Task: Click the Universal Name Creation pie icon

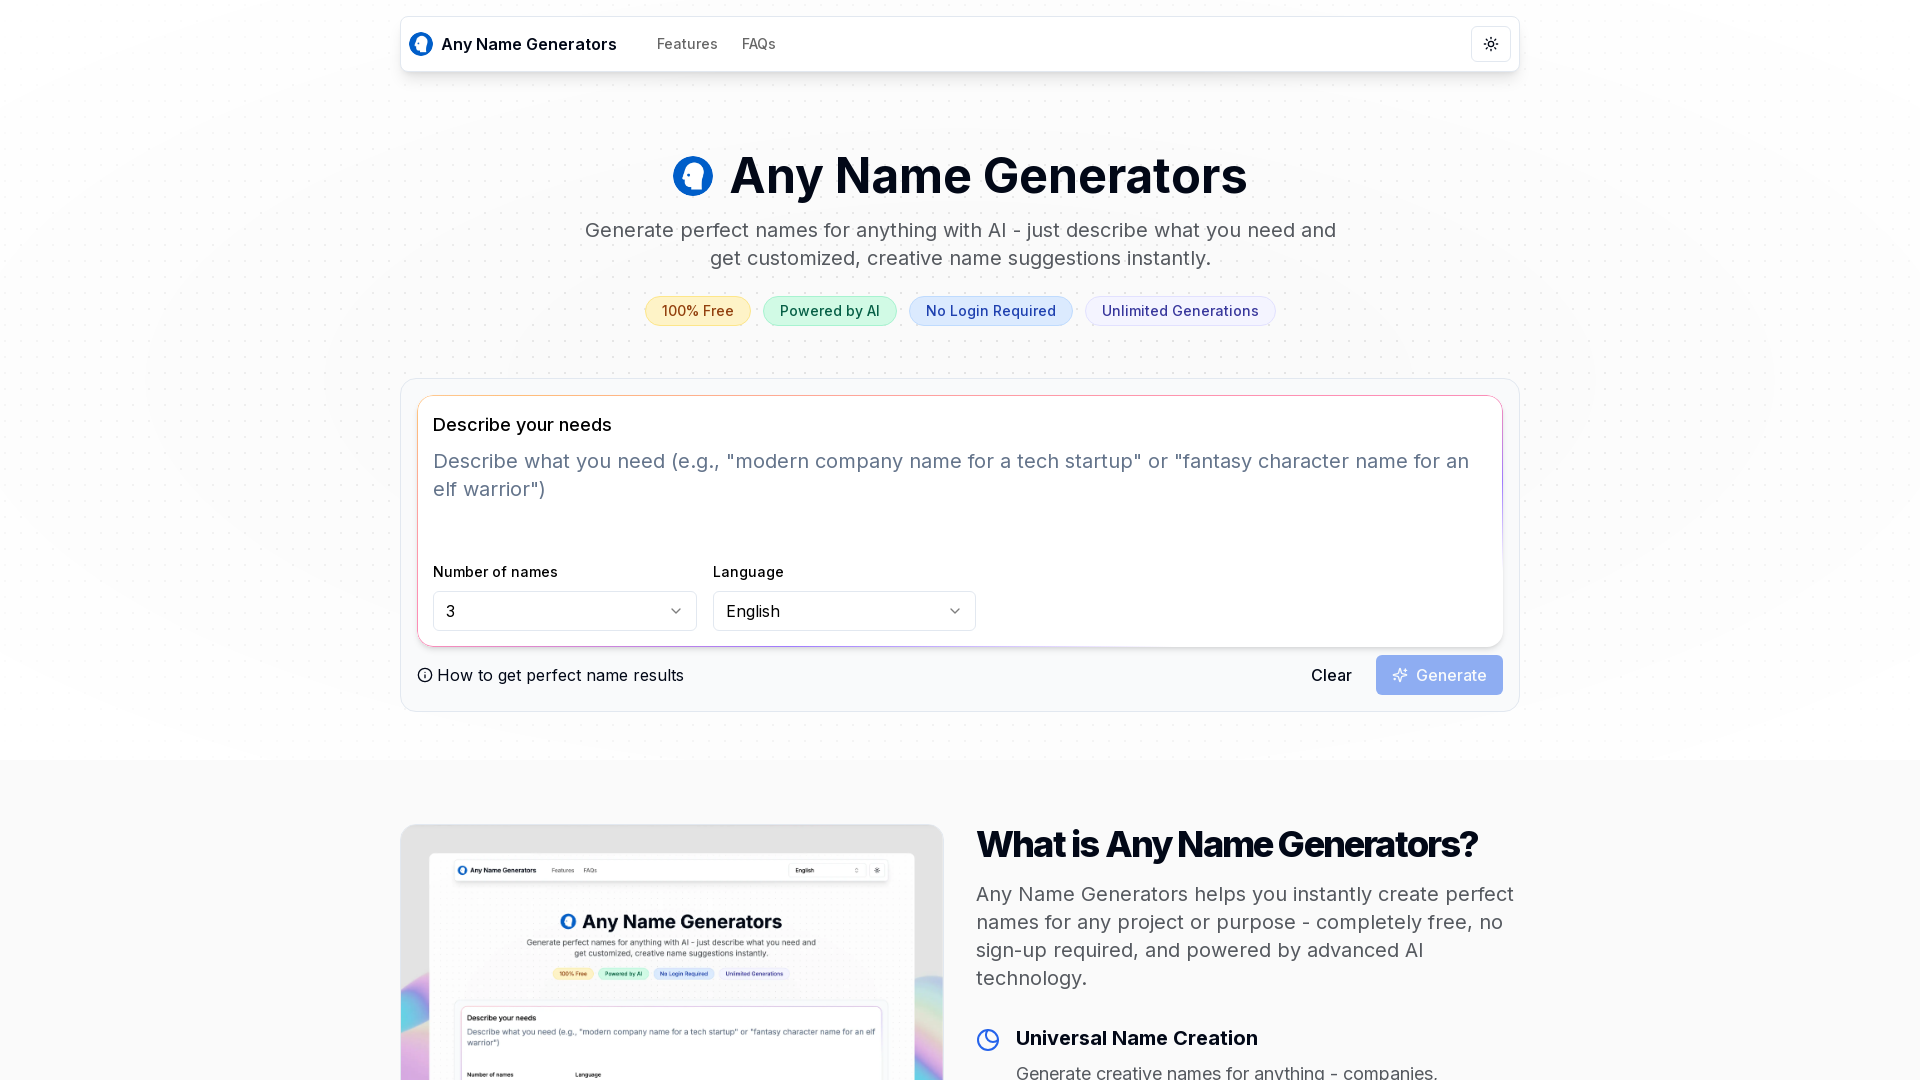Action: tap(988, 1040)
